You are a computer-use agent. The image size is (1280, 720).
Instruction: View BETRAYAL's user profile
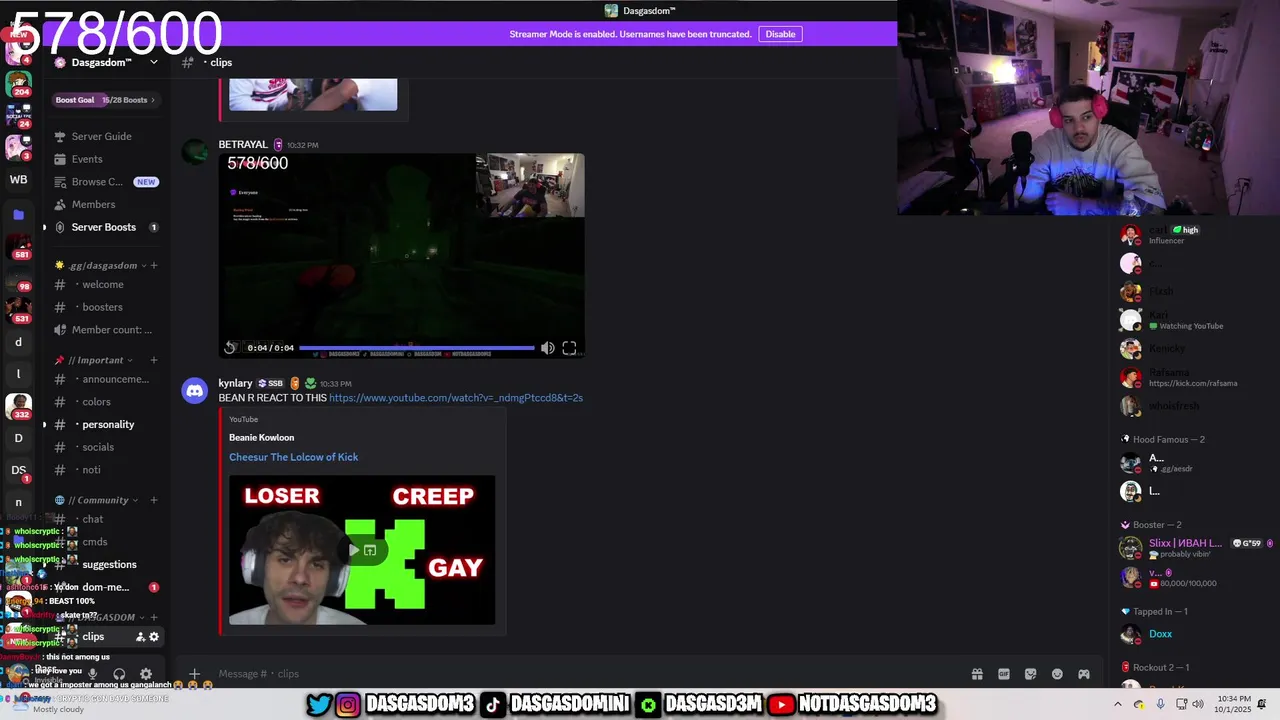pyautogui.click(x=243, y=145)
